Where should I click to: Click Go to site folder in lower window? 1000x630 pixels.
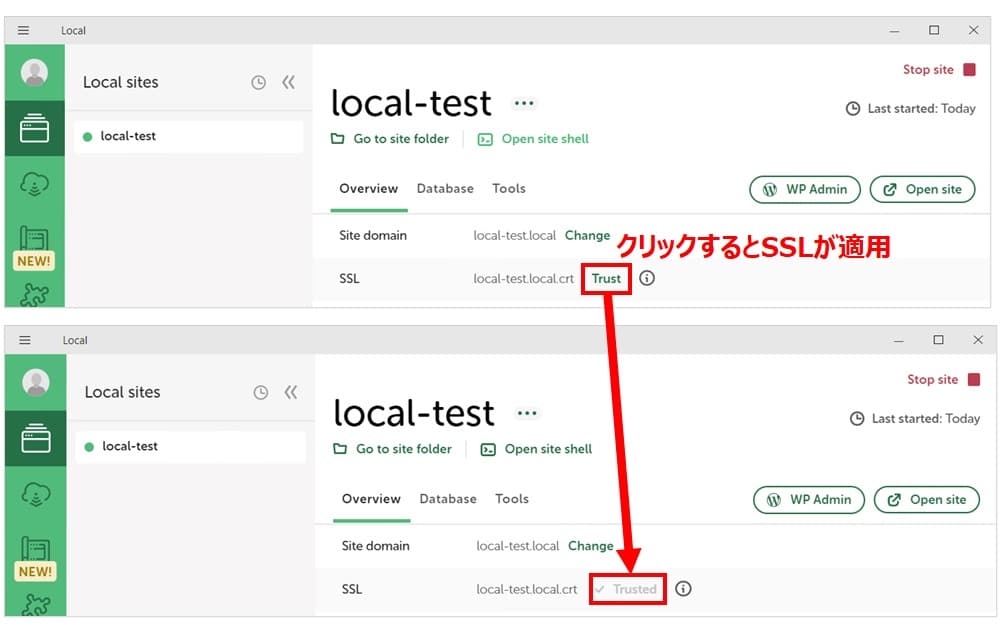coord(393,449)
